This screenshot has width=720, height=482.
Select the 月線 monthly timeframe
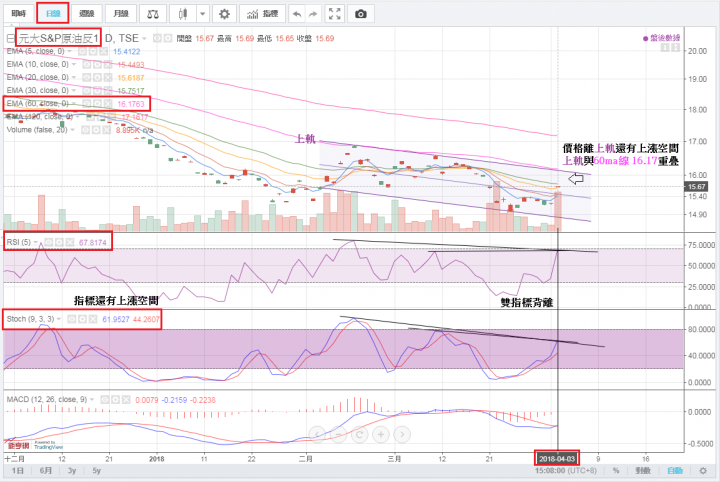[121, 14]
